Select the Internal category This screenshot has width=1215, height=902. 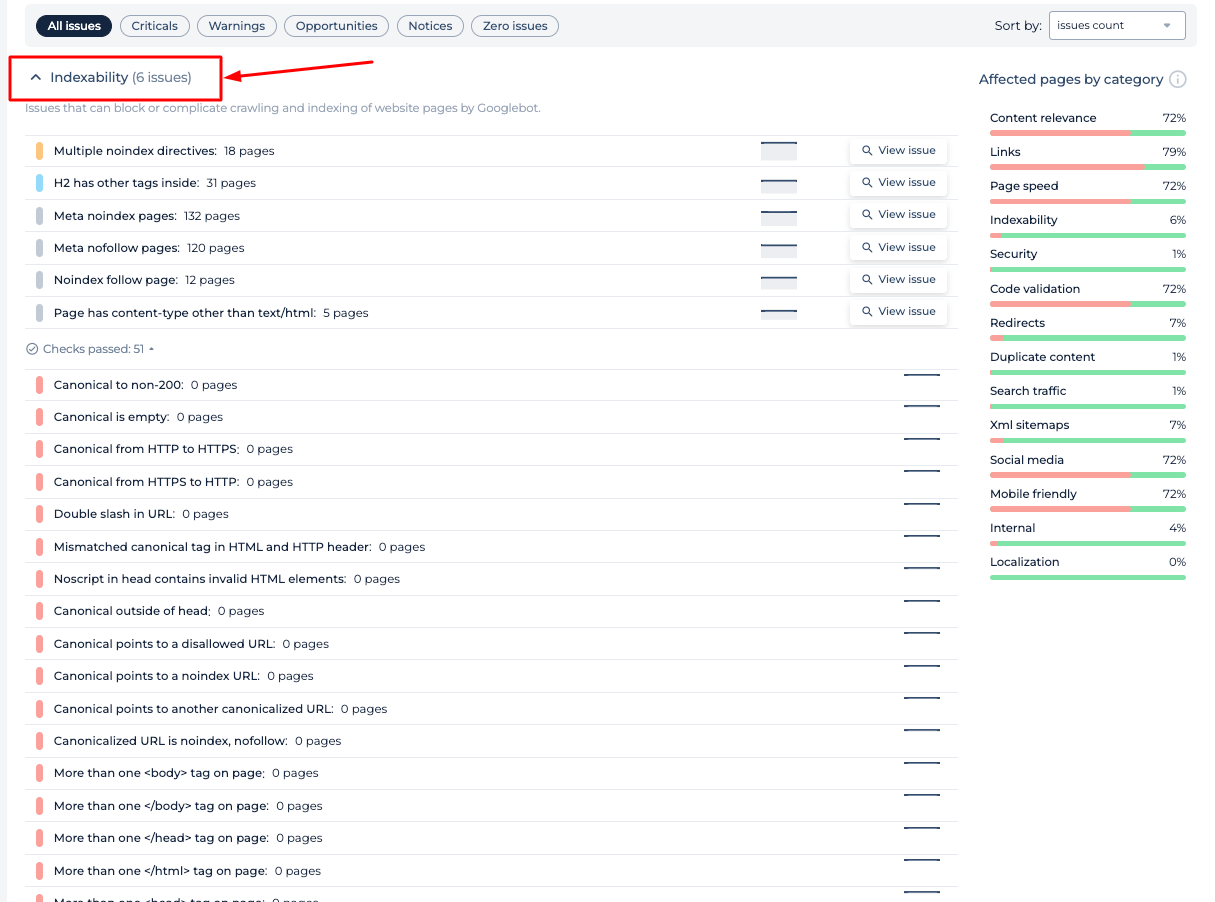point(1088,532)
